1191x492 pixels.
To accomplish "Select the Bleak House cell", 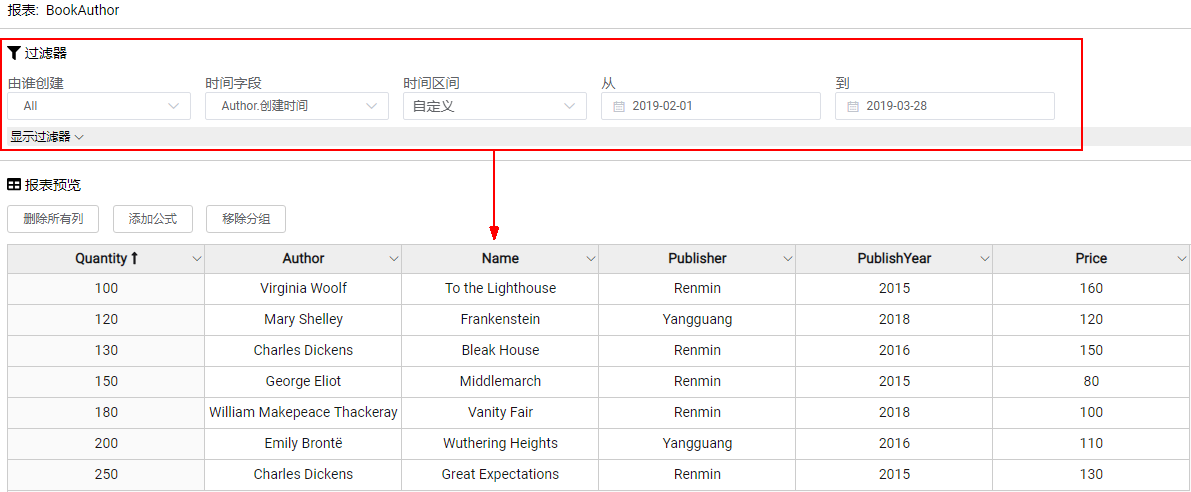I will point(501,351).
